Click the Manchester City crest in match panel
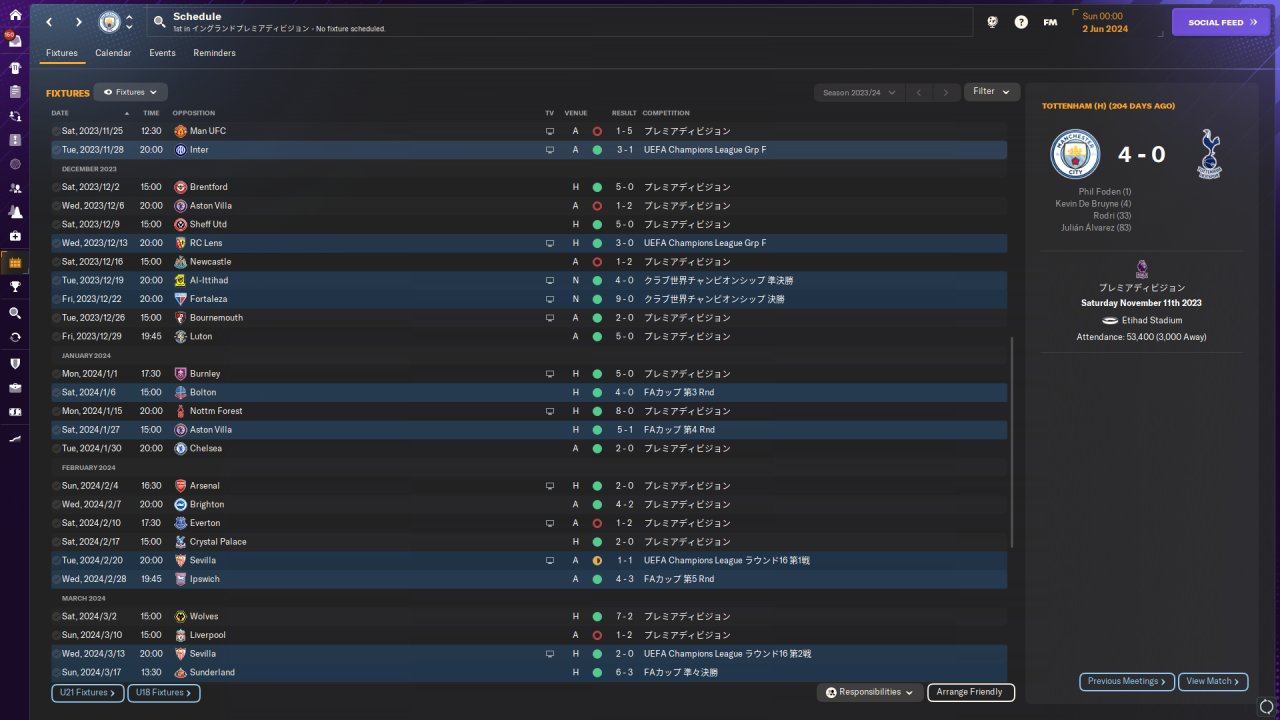Image resolution: width=1280 pixels, height=720 pixels. (1075, 154)
